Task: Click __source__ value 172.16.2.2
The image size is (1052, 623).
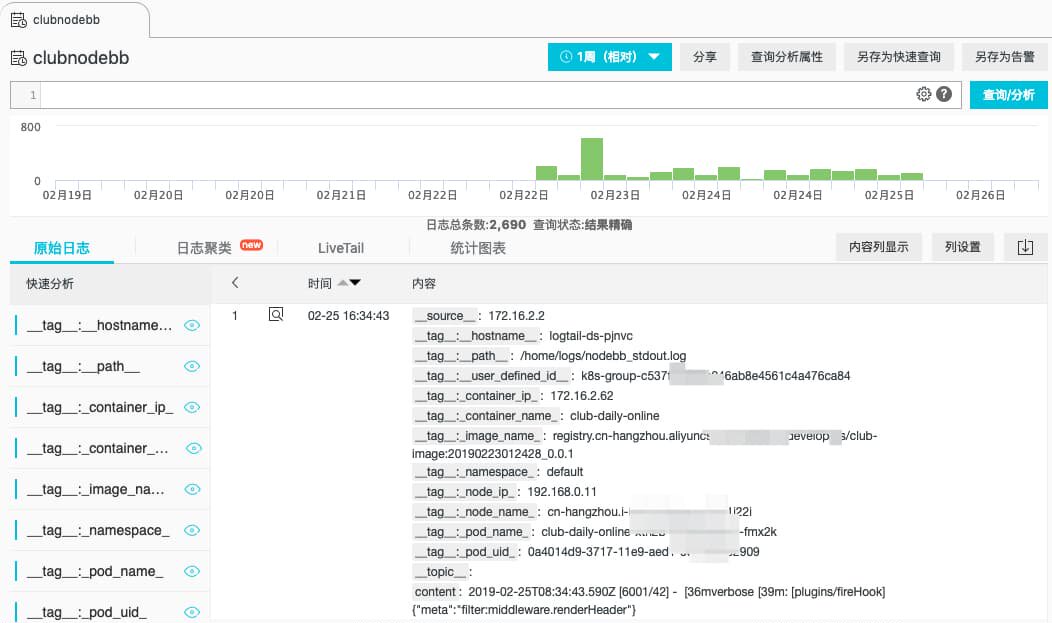Action: coord(516,316)
